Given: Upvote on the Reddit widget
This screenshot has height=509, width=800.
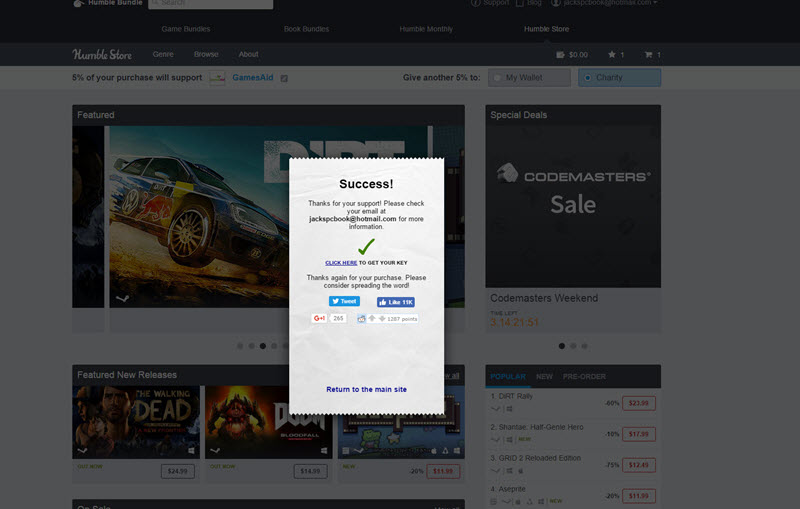Looking at the screenshot, I should coord(372,318).
